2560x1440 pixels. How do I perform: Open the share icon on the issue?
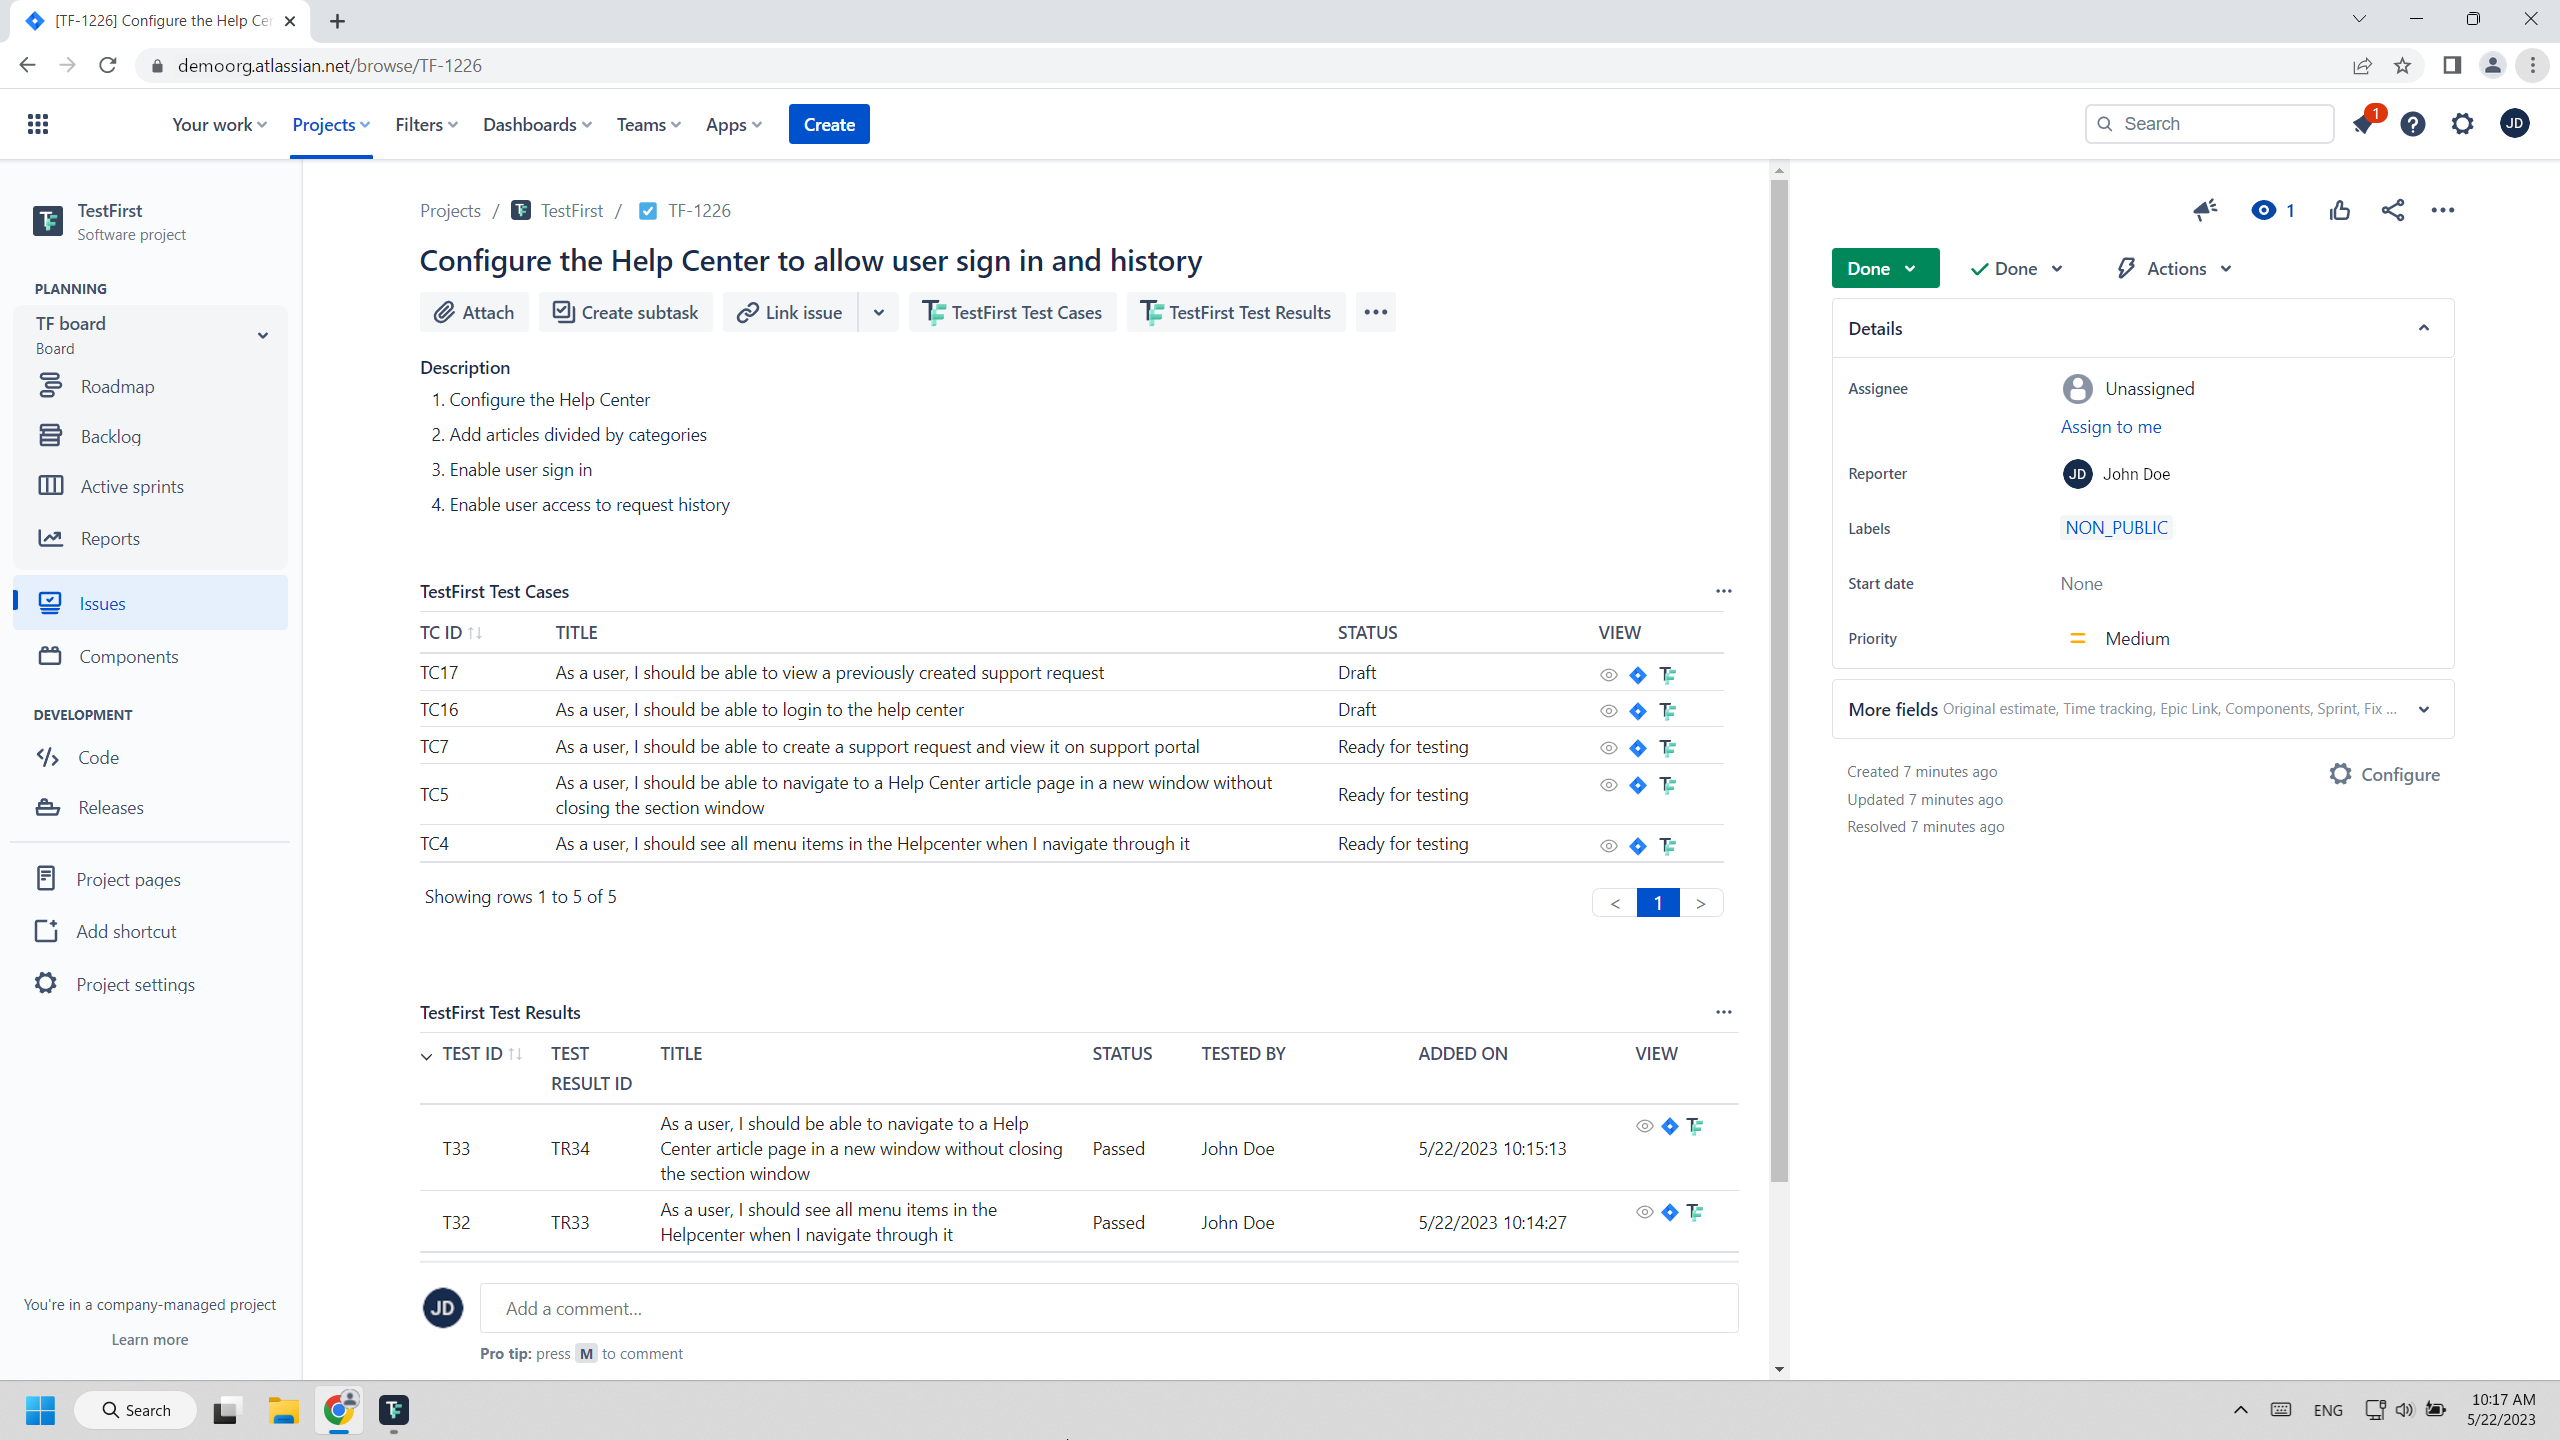click(2393, 210)
